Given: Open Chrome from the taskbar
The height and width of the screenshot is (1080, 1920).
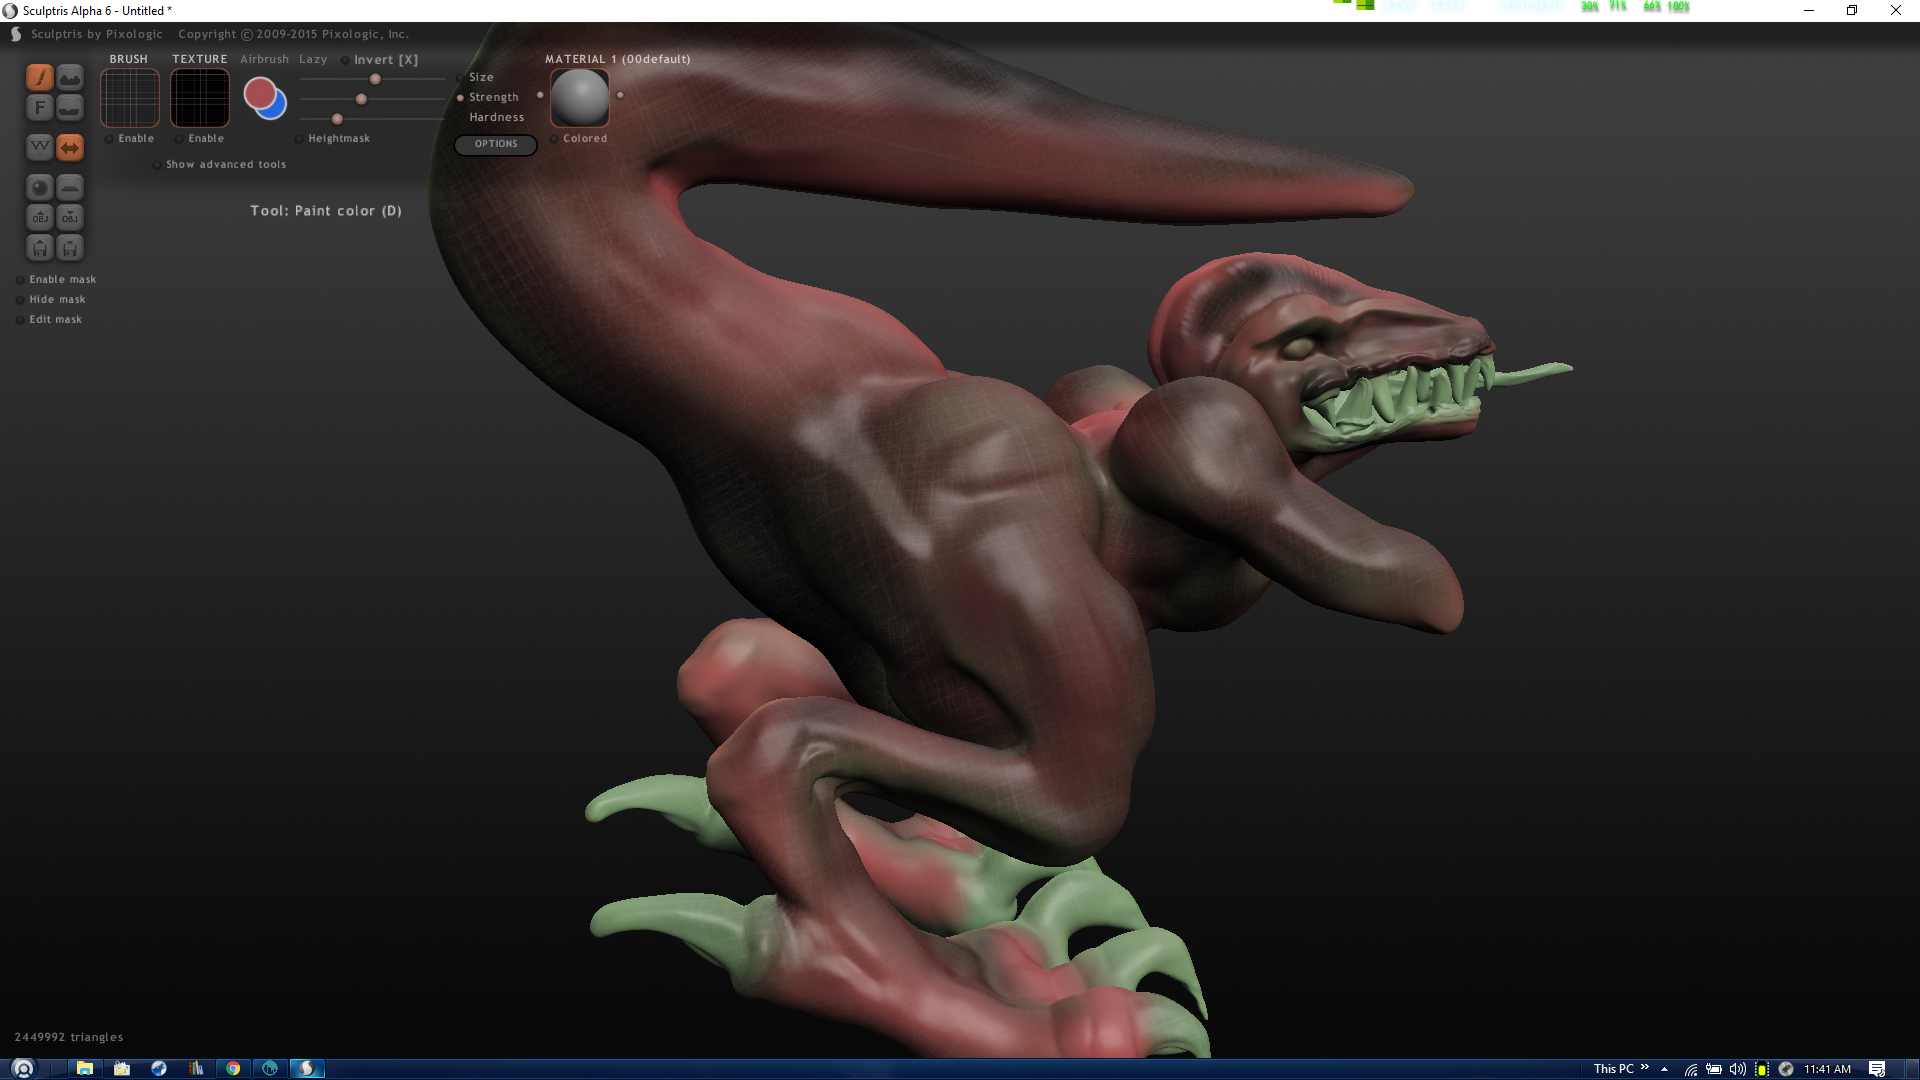Looking at the screenshot, I should 233,1068.
